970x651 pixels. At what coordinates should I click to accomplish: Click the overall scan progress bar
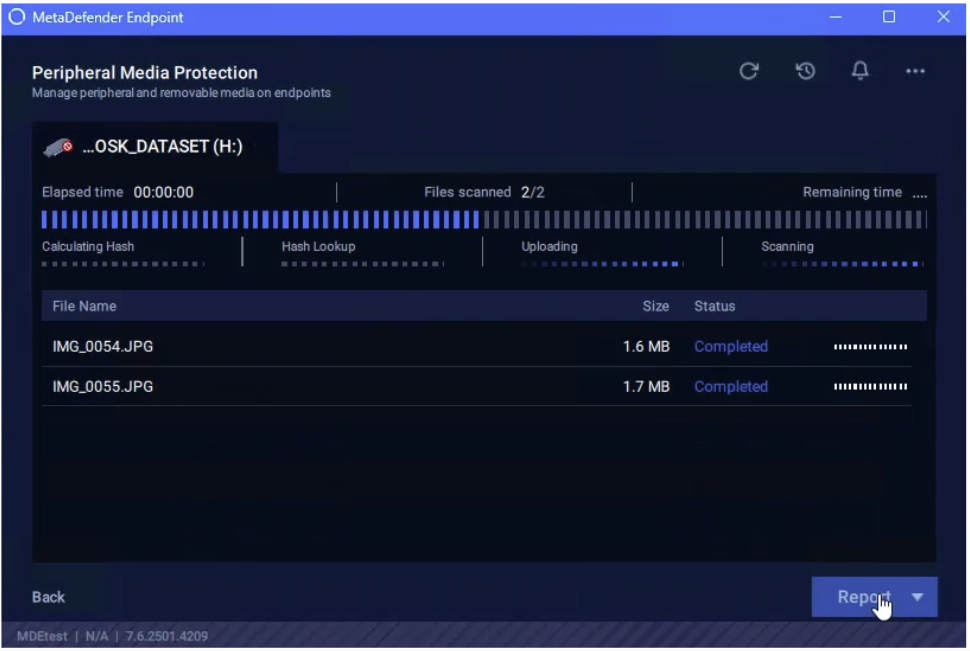(x=484, y=219)
